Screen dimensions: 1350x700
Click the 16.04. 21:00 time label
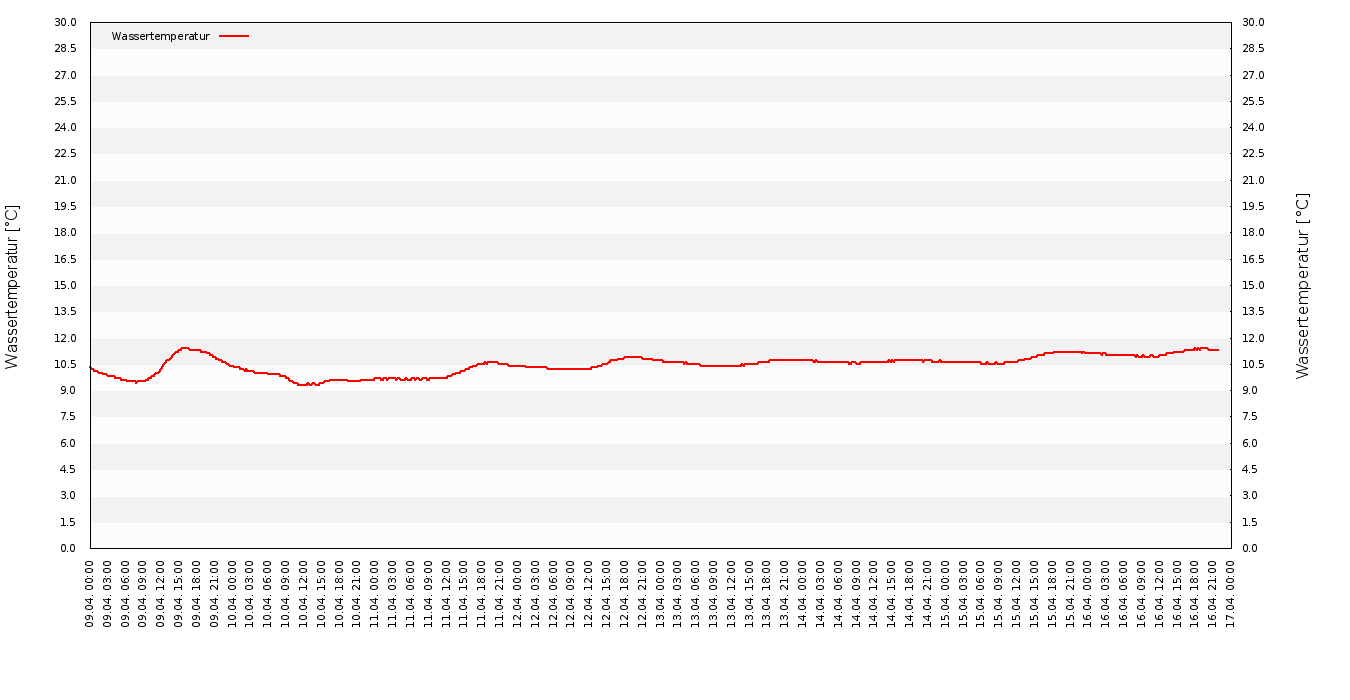[1212, 593]
